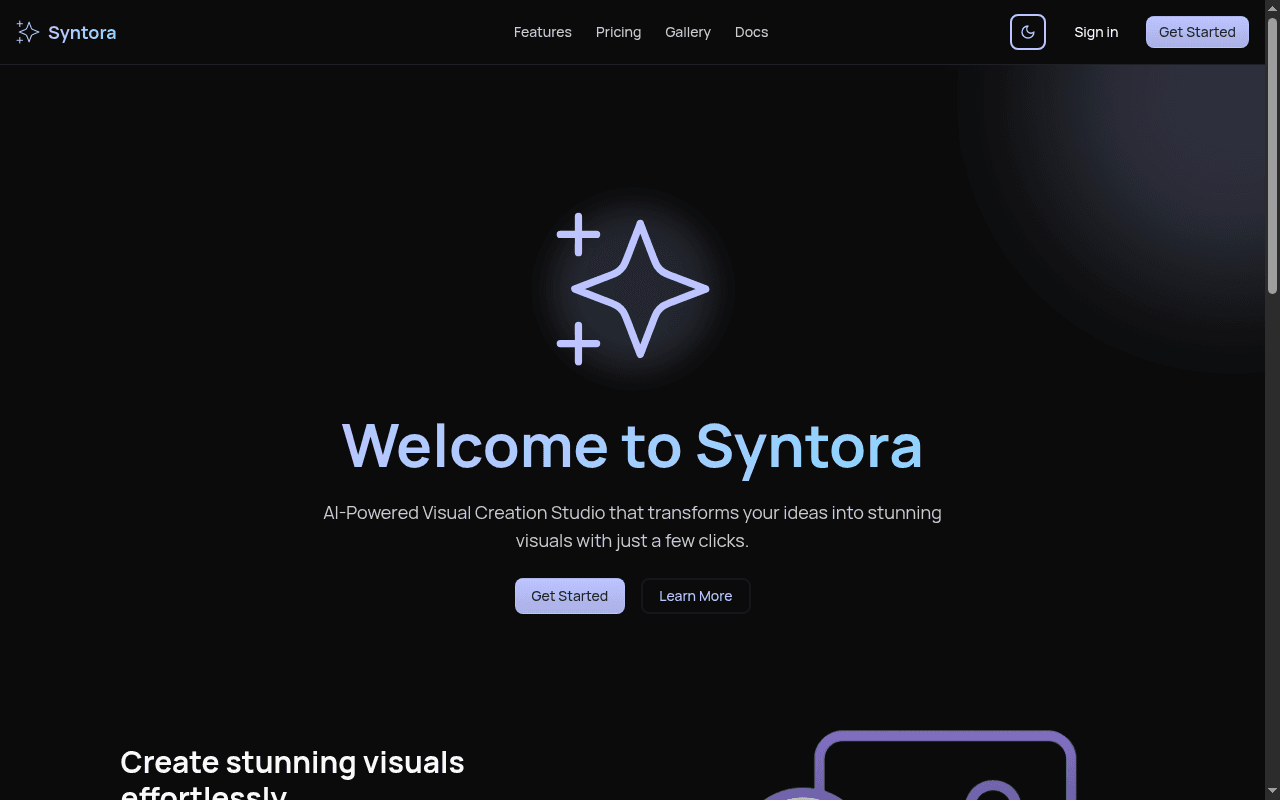Open the Gallery nav link
1280x800 pixels.
click(688, 32)
